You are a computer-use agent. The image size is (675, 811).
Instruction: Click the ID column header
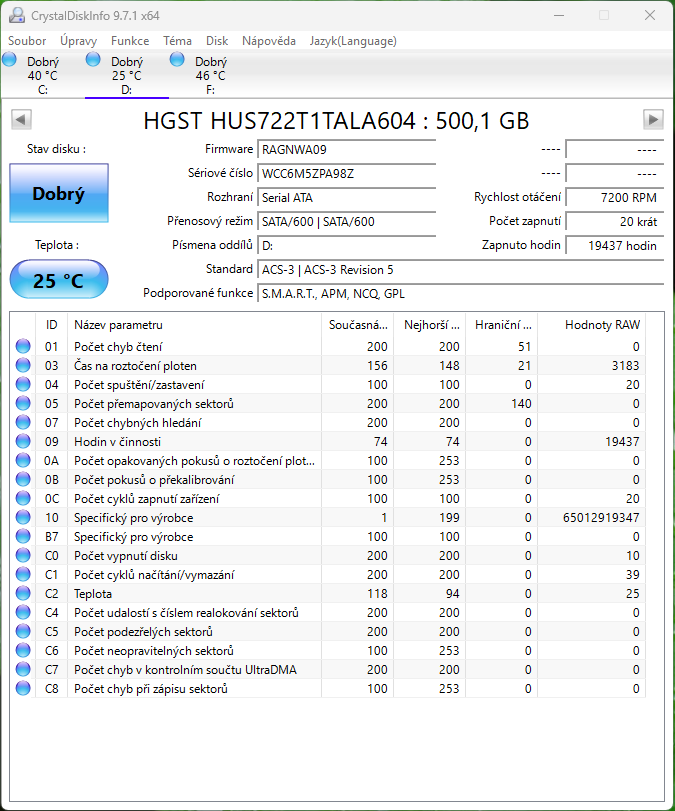51,325
